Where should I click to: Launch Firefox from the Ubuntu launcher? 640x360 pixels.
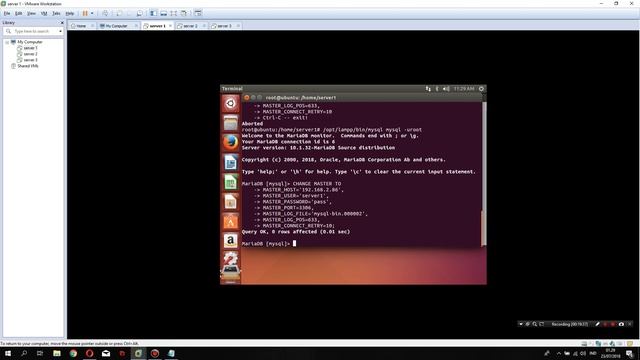[230, 142]
